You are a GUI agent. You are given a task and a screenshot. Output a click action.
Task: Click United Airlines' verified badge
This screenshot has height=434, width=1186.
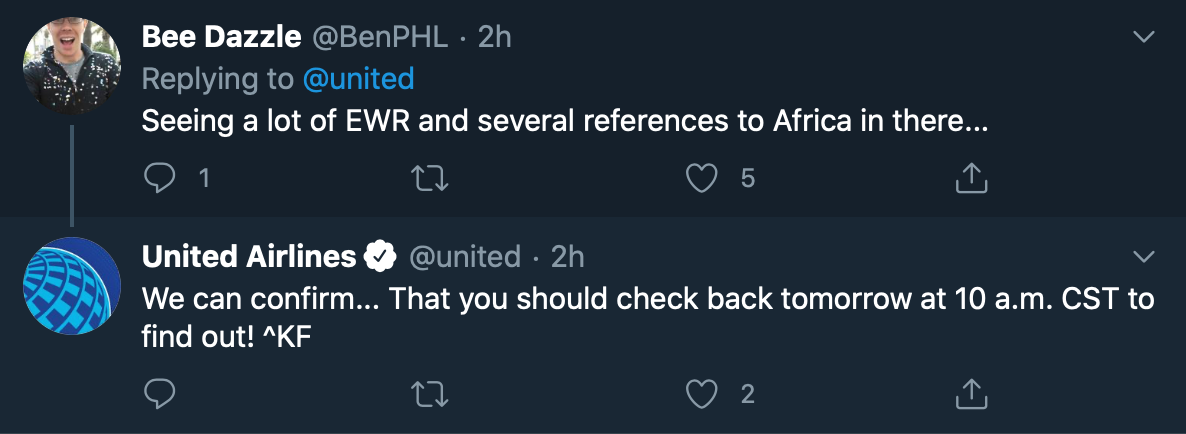pyautogui.click(x=380, y=257)
